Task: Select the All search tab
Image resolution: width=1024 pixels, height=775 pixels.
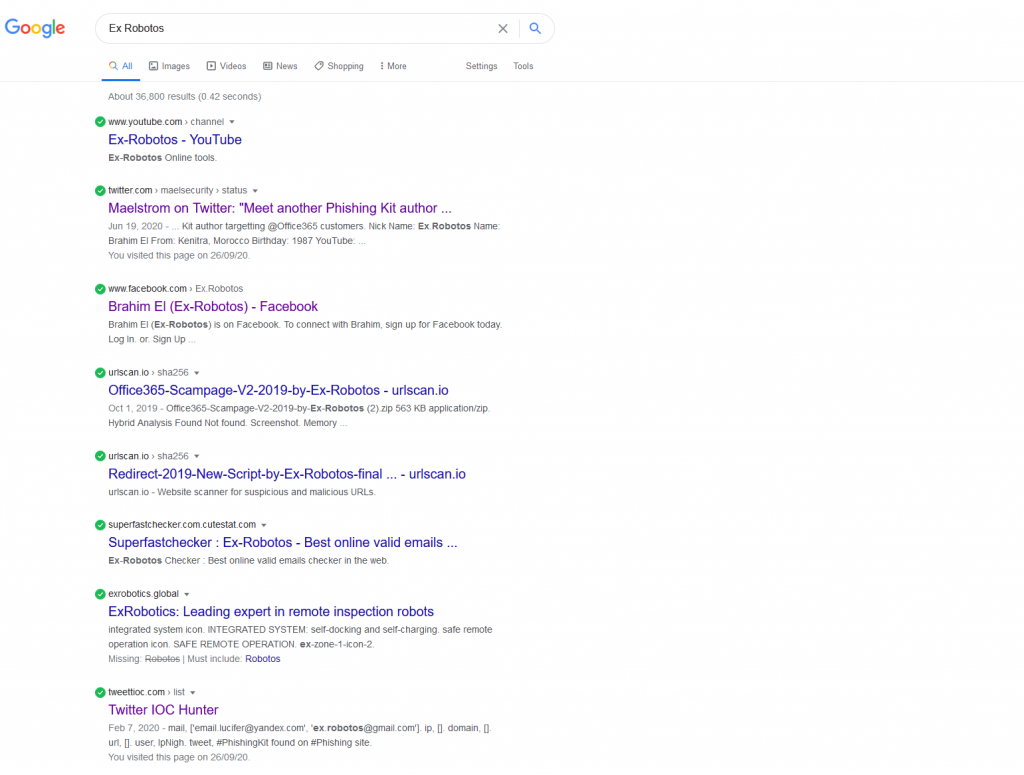Action: click(121, 66)
